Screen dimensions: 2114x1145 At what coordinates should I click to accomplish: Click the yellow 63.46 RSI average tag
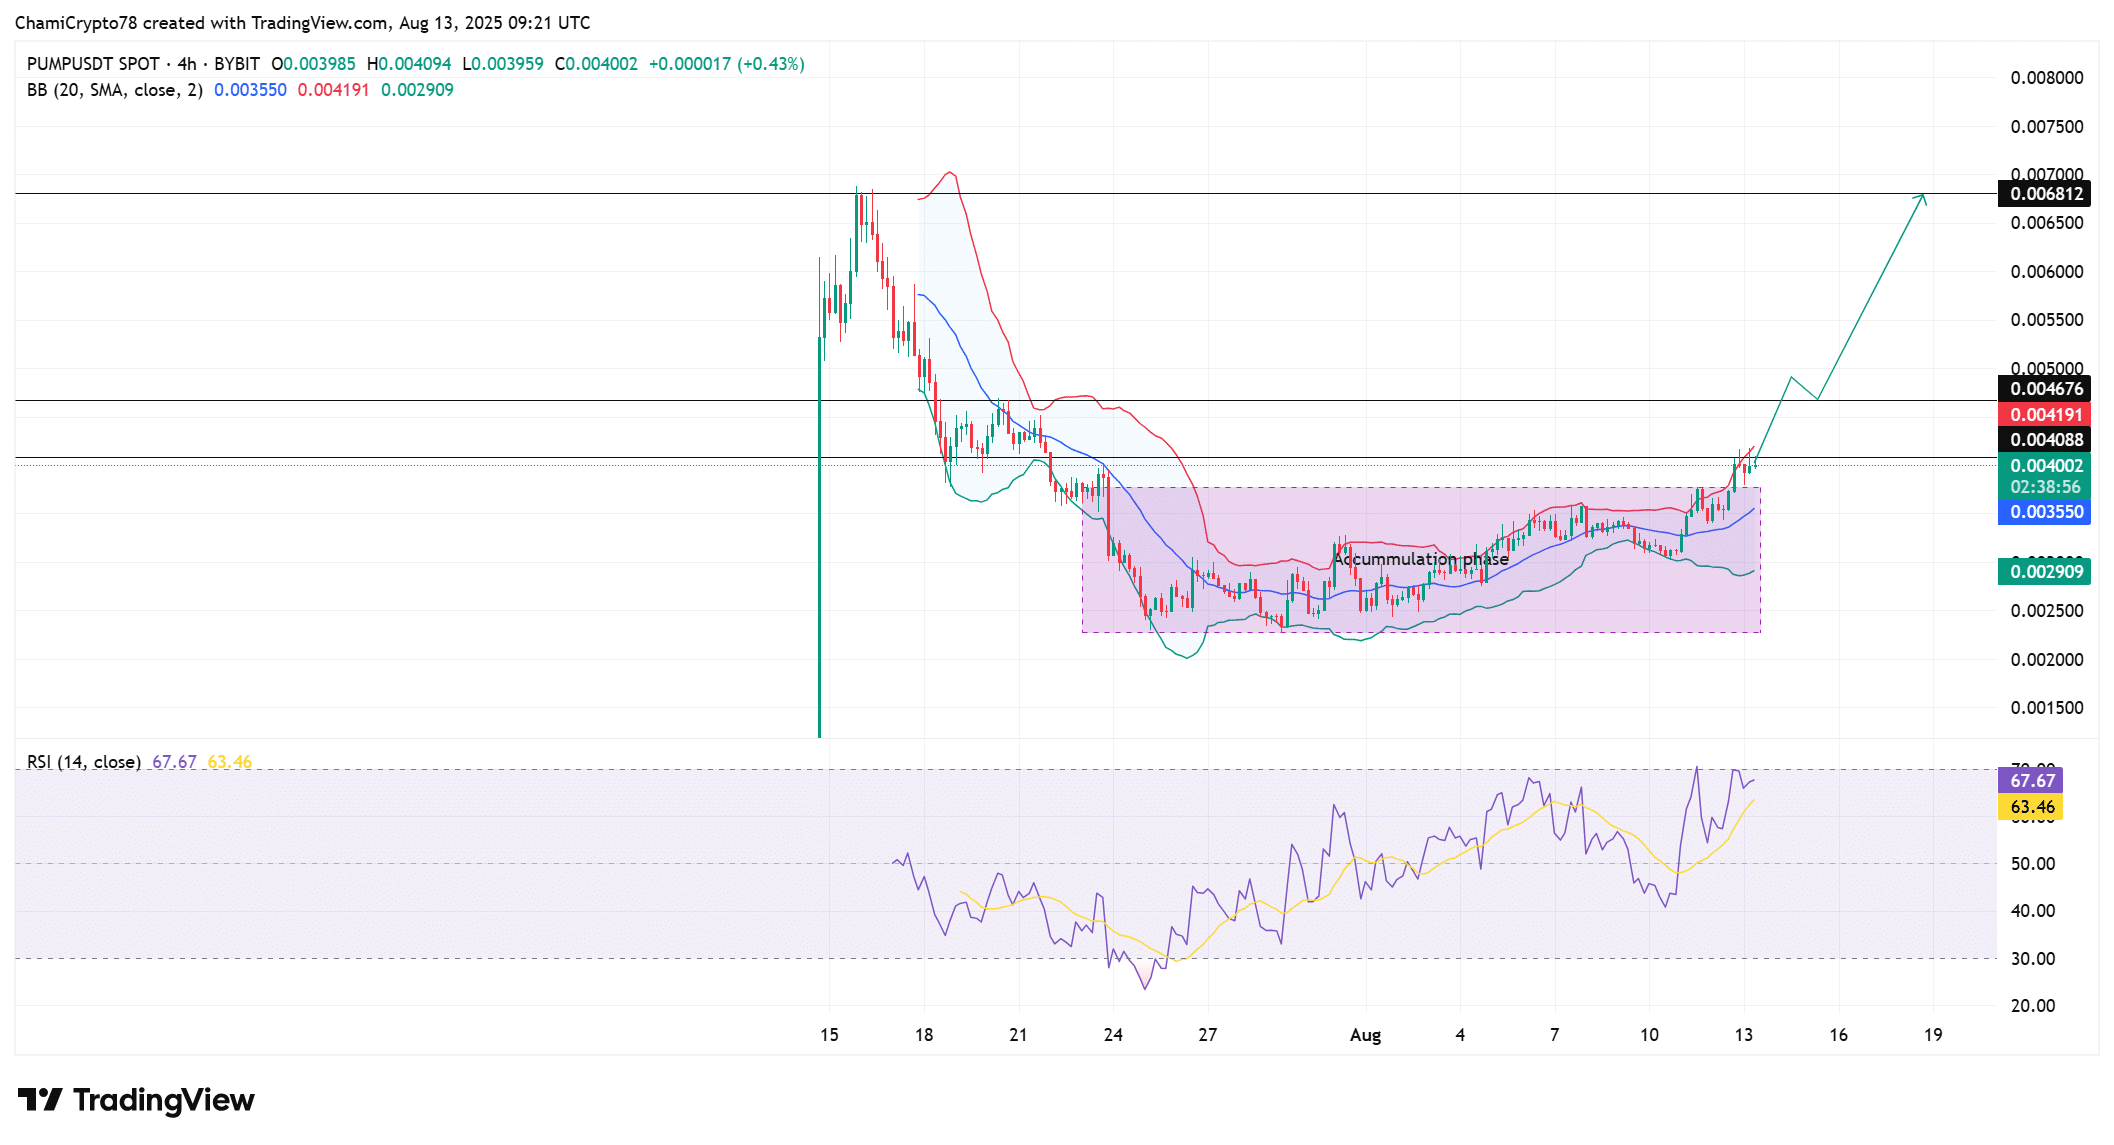tap(2032, 807)
